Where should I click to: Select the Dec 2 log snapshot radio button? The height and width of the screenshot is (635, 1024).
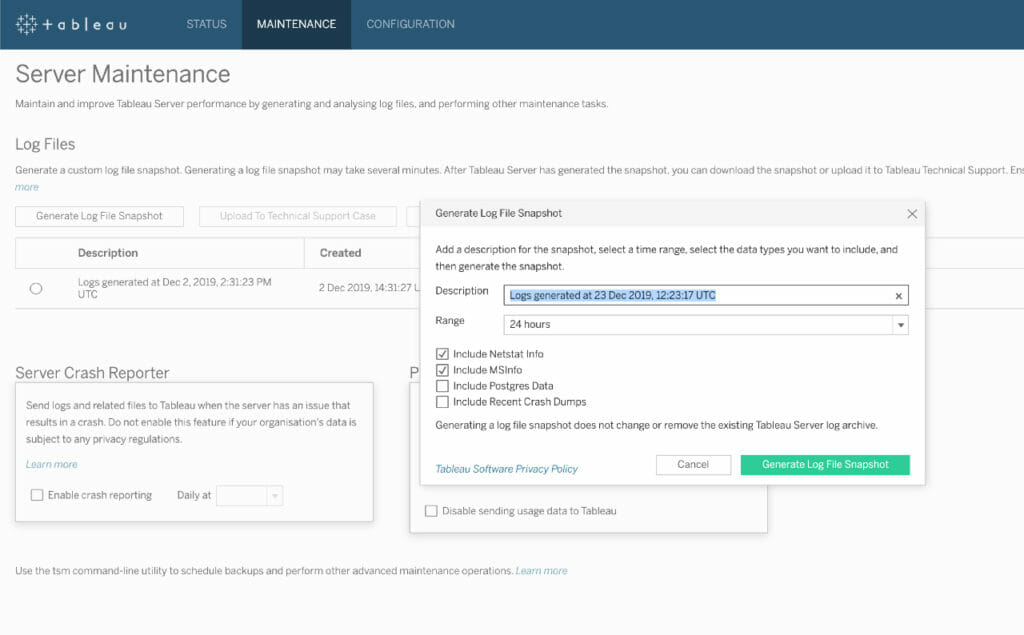click(x=36, y=288)
